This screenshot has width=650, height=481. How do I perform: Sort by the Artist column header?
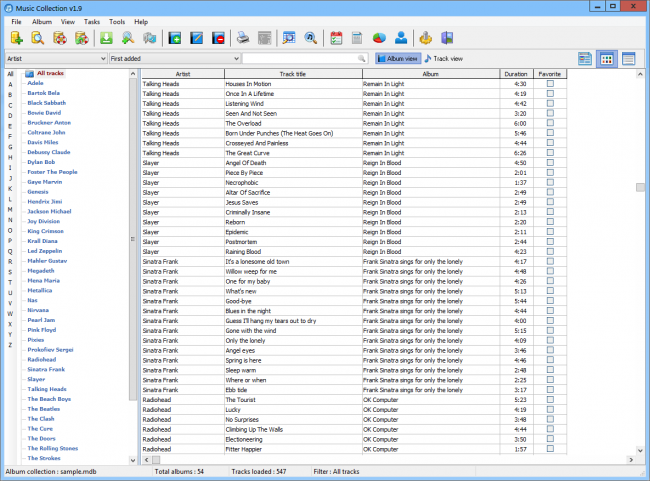pyautogui.click(x=183, y=74)
